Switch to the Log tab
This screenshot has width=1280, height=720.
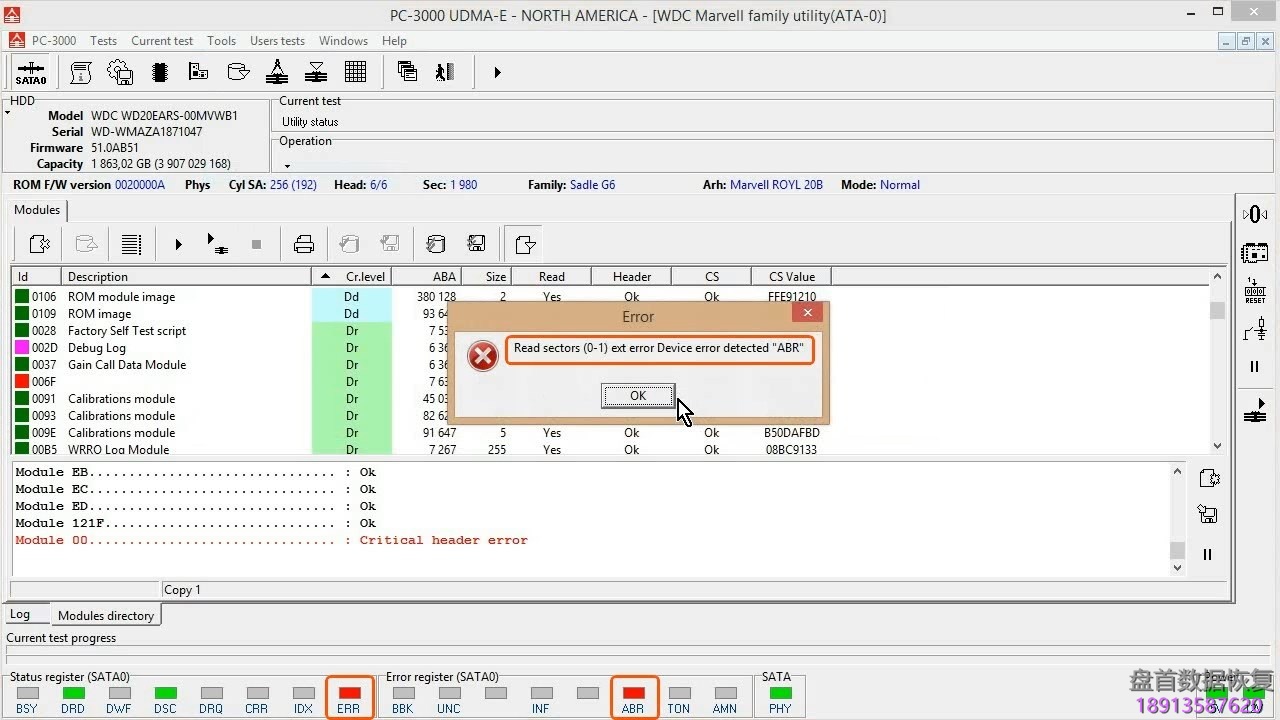pos(20,615)
